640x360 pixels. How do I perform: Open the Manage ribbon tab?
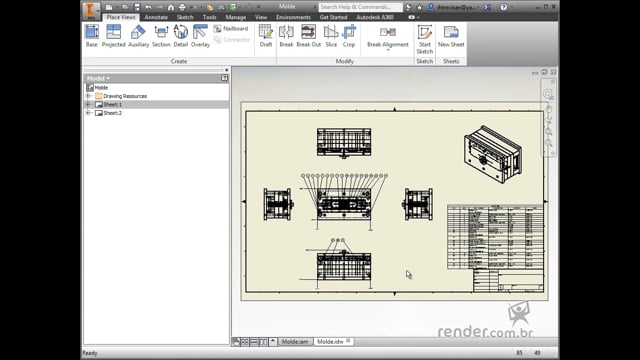236,17
